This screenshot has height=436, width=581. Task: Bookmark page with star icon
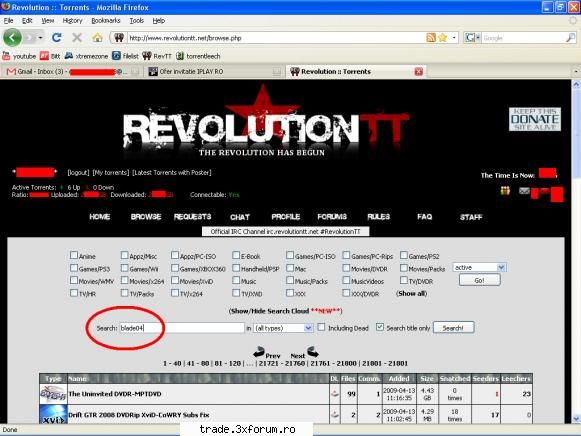[442, 37]
